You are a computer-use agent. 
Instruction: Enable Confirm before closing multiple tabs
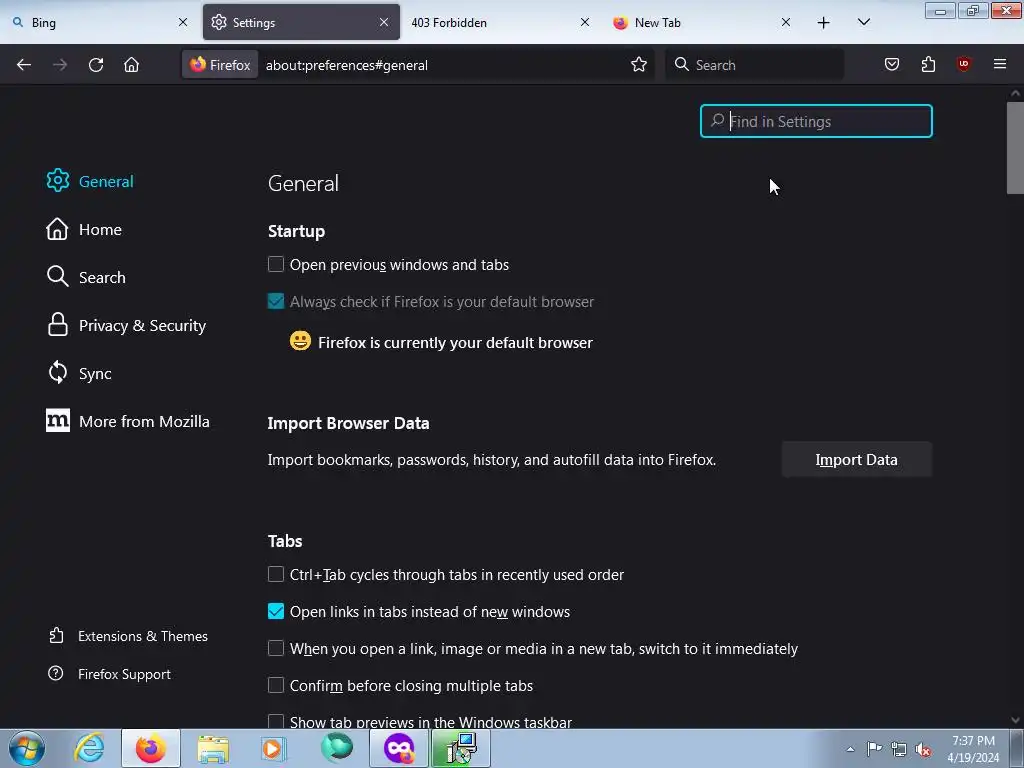(276, 685)
